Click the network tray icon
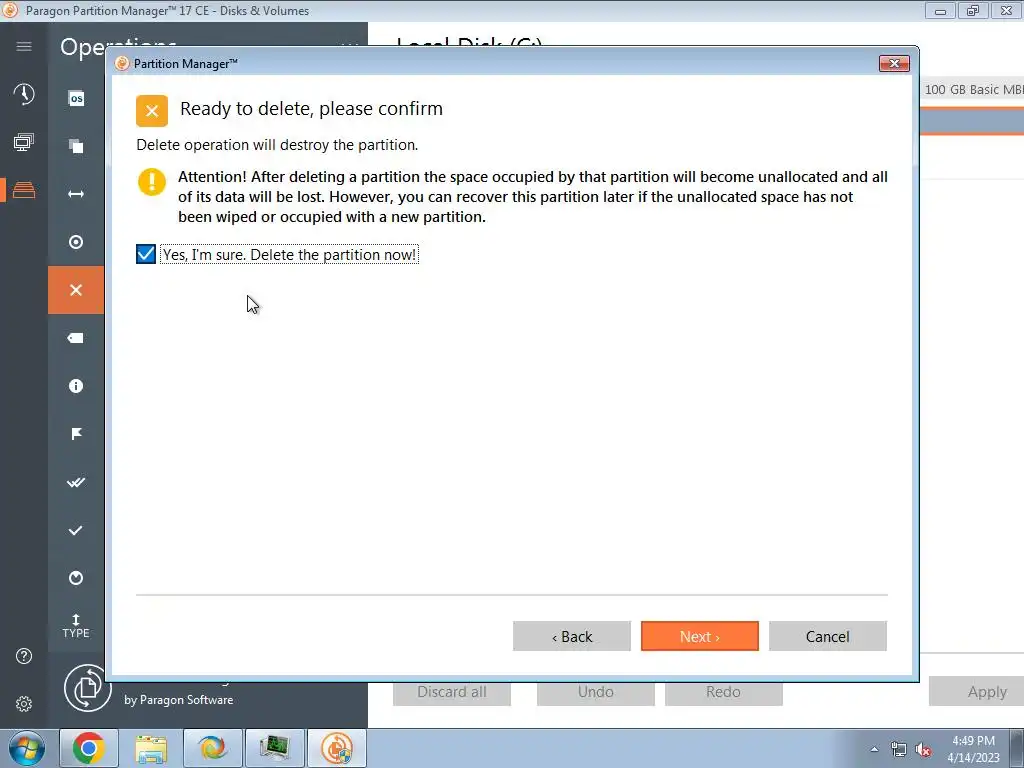1024x768 pixels. pos(899,750)
